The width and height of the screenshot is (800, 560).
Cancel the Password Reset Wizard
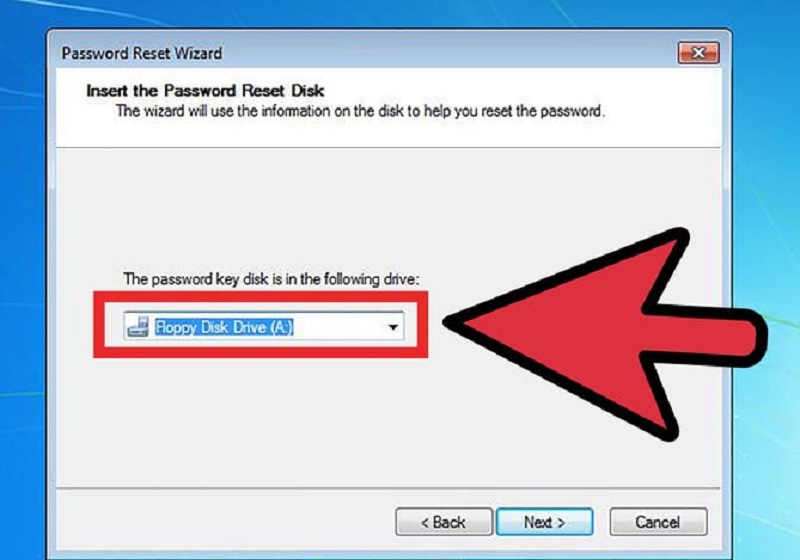pyautogui.click(x=658, y=522)
